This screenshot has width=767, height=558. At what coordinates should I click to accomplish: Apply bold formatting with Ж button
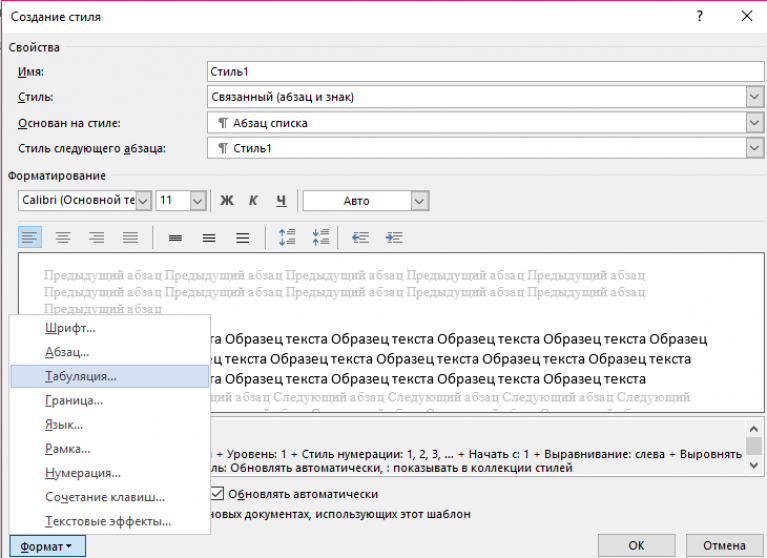tap(226, 201)
